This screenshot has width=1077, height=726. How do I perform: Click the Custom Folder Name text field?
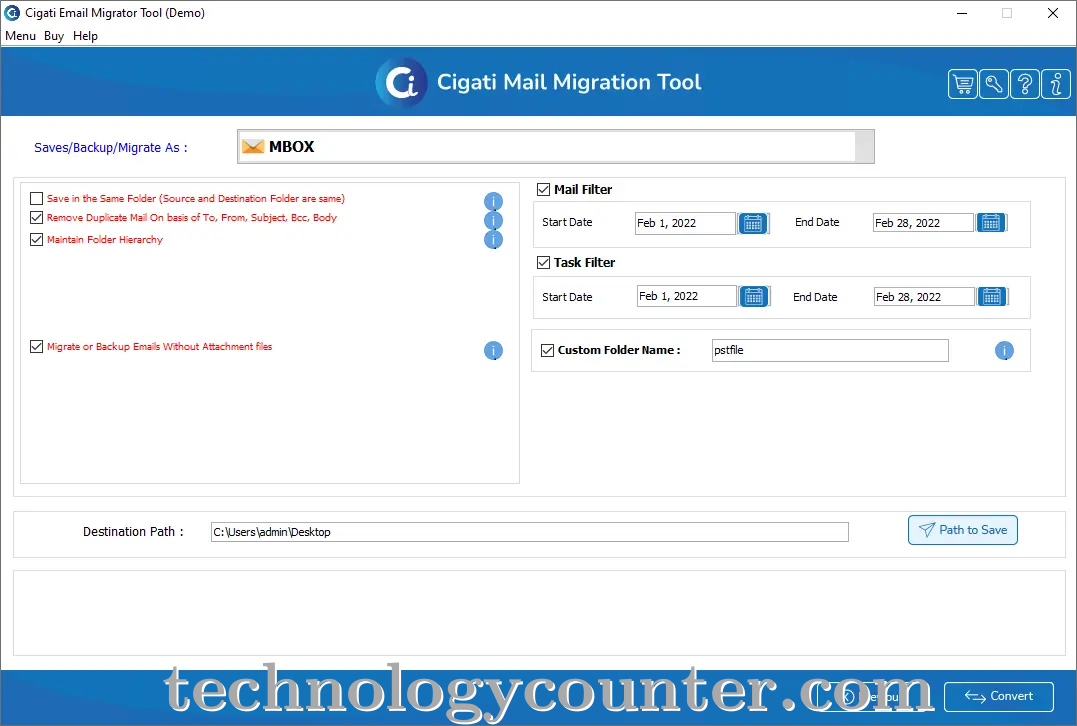pyautogui.click(x=830, y=350)
